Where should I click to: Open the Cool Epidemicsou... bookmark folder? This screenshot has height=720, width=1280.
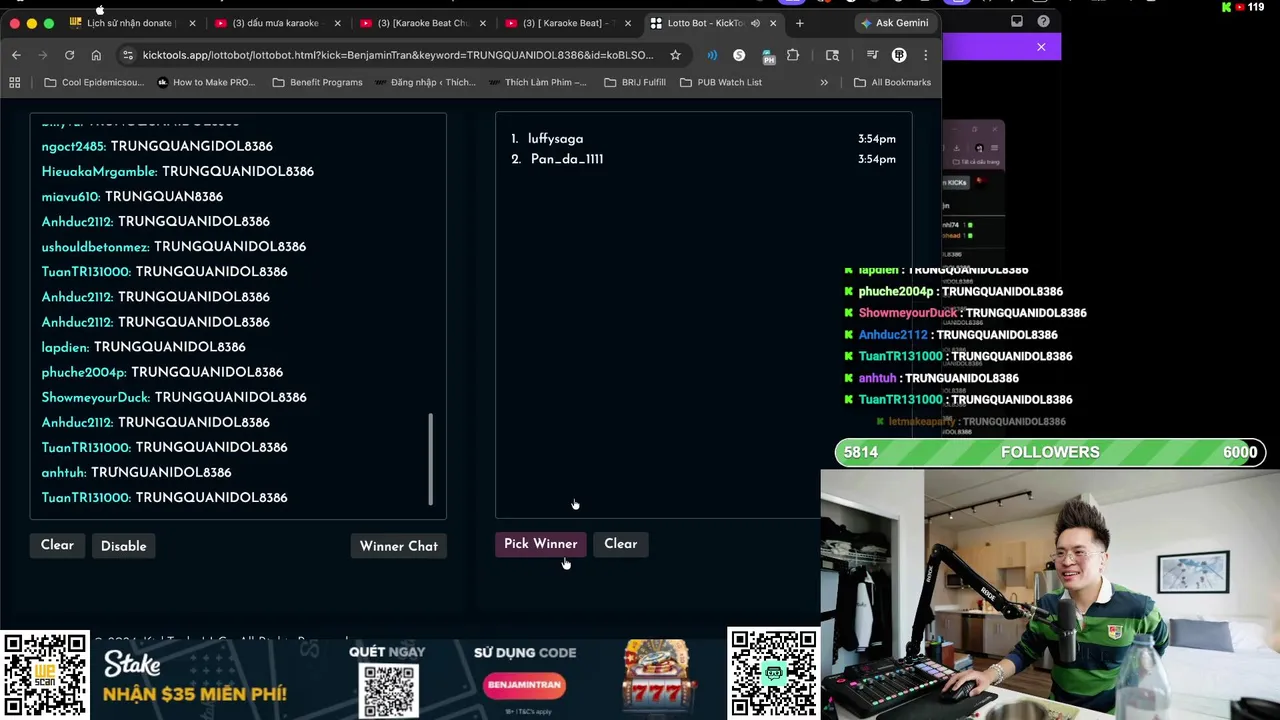tap(94, 82)
